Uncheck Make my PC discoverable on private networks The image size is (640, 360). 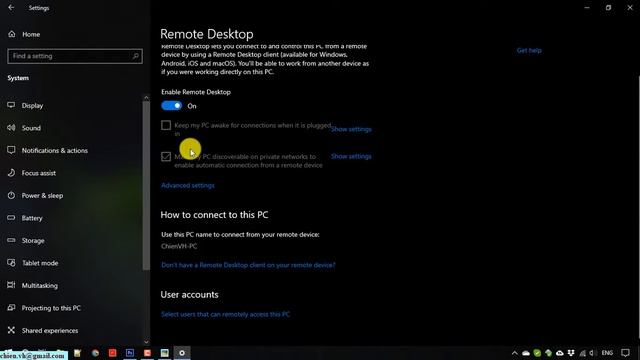pos(166,156)
